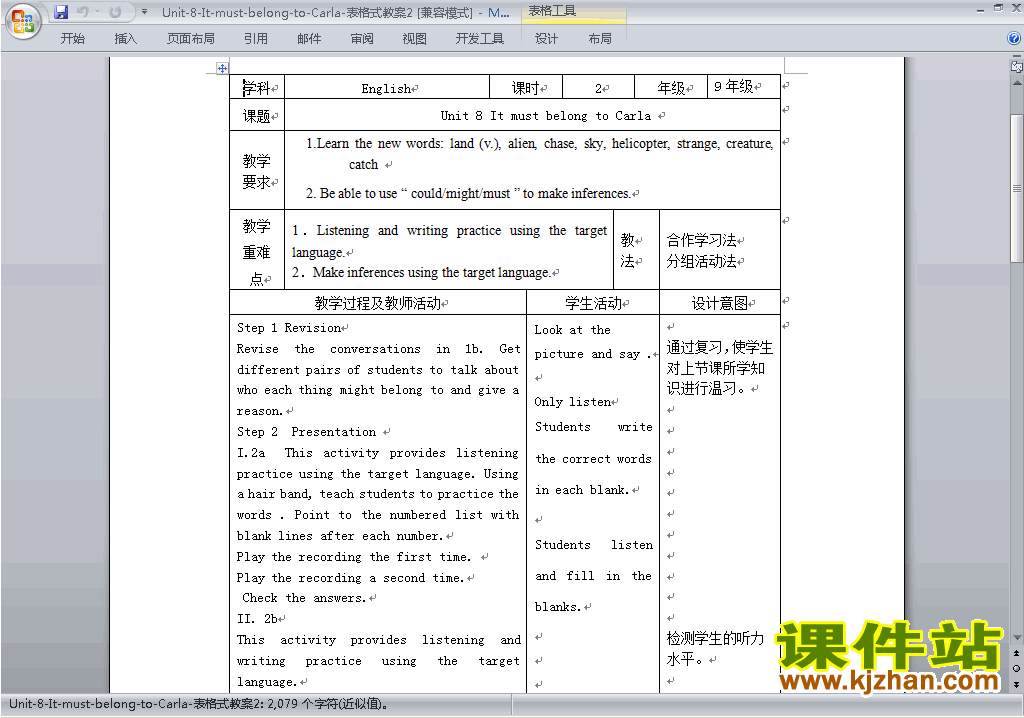
Task: Open the 审阅 ribbon tab
Action: [362, 39]
